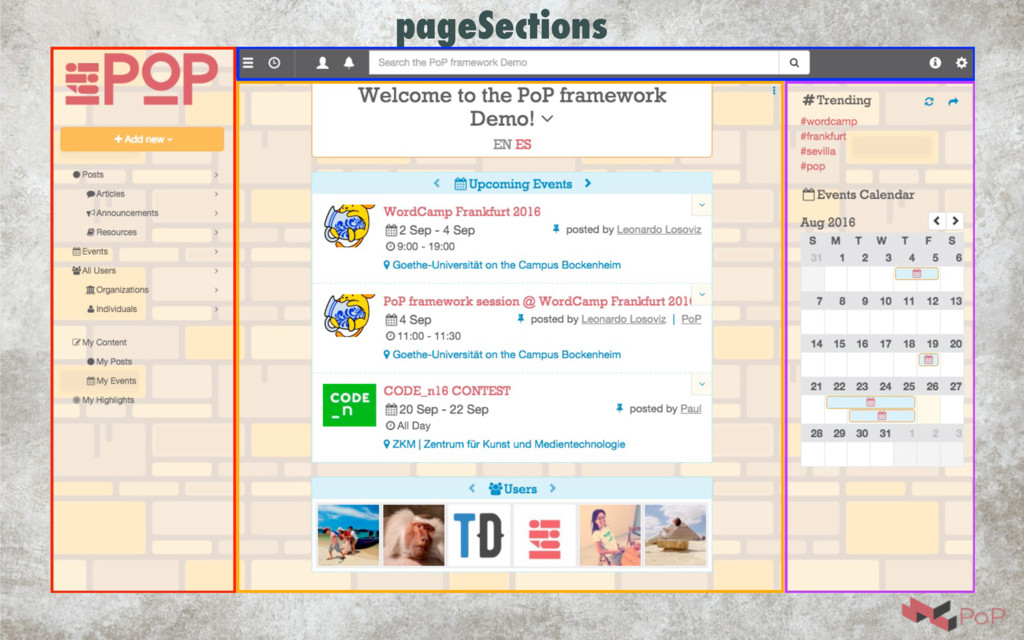The height and width of the screenshot is (640, 1024).
Task: Click the calendar event on Aug 4
Action: point(916,274)
